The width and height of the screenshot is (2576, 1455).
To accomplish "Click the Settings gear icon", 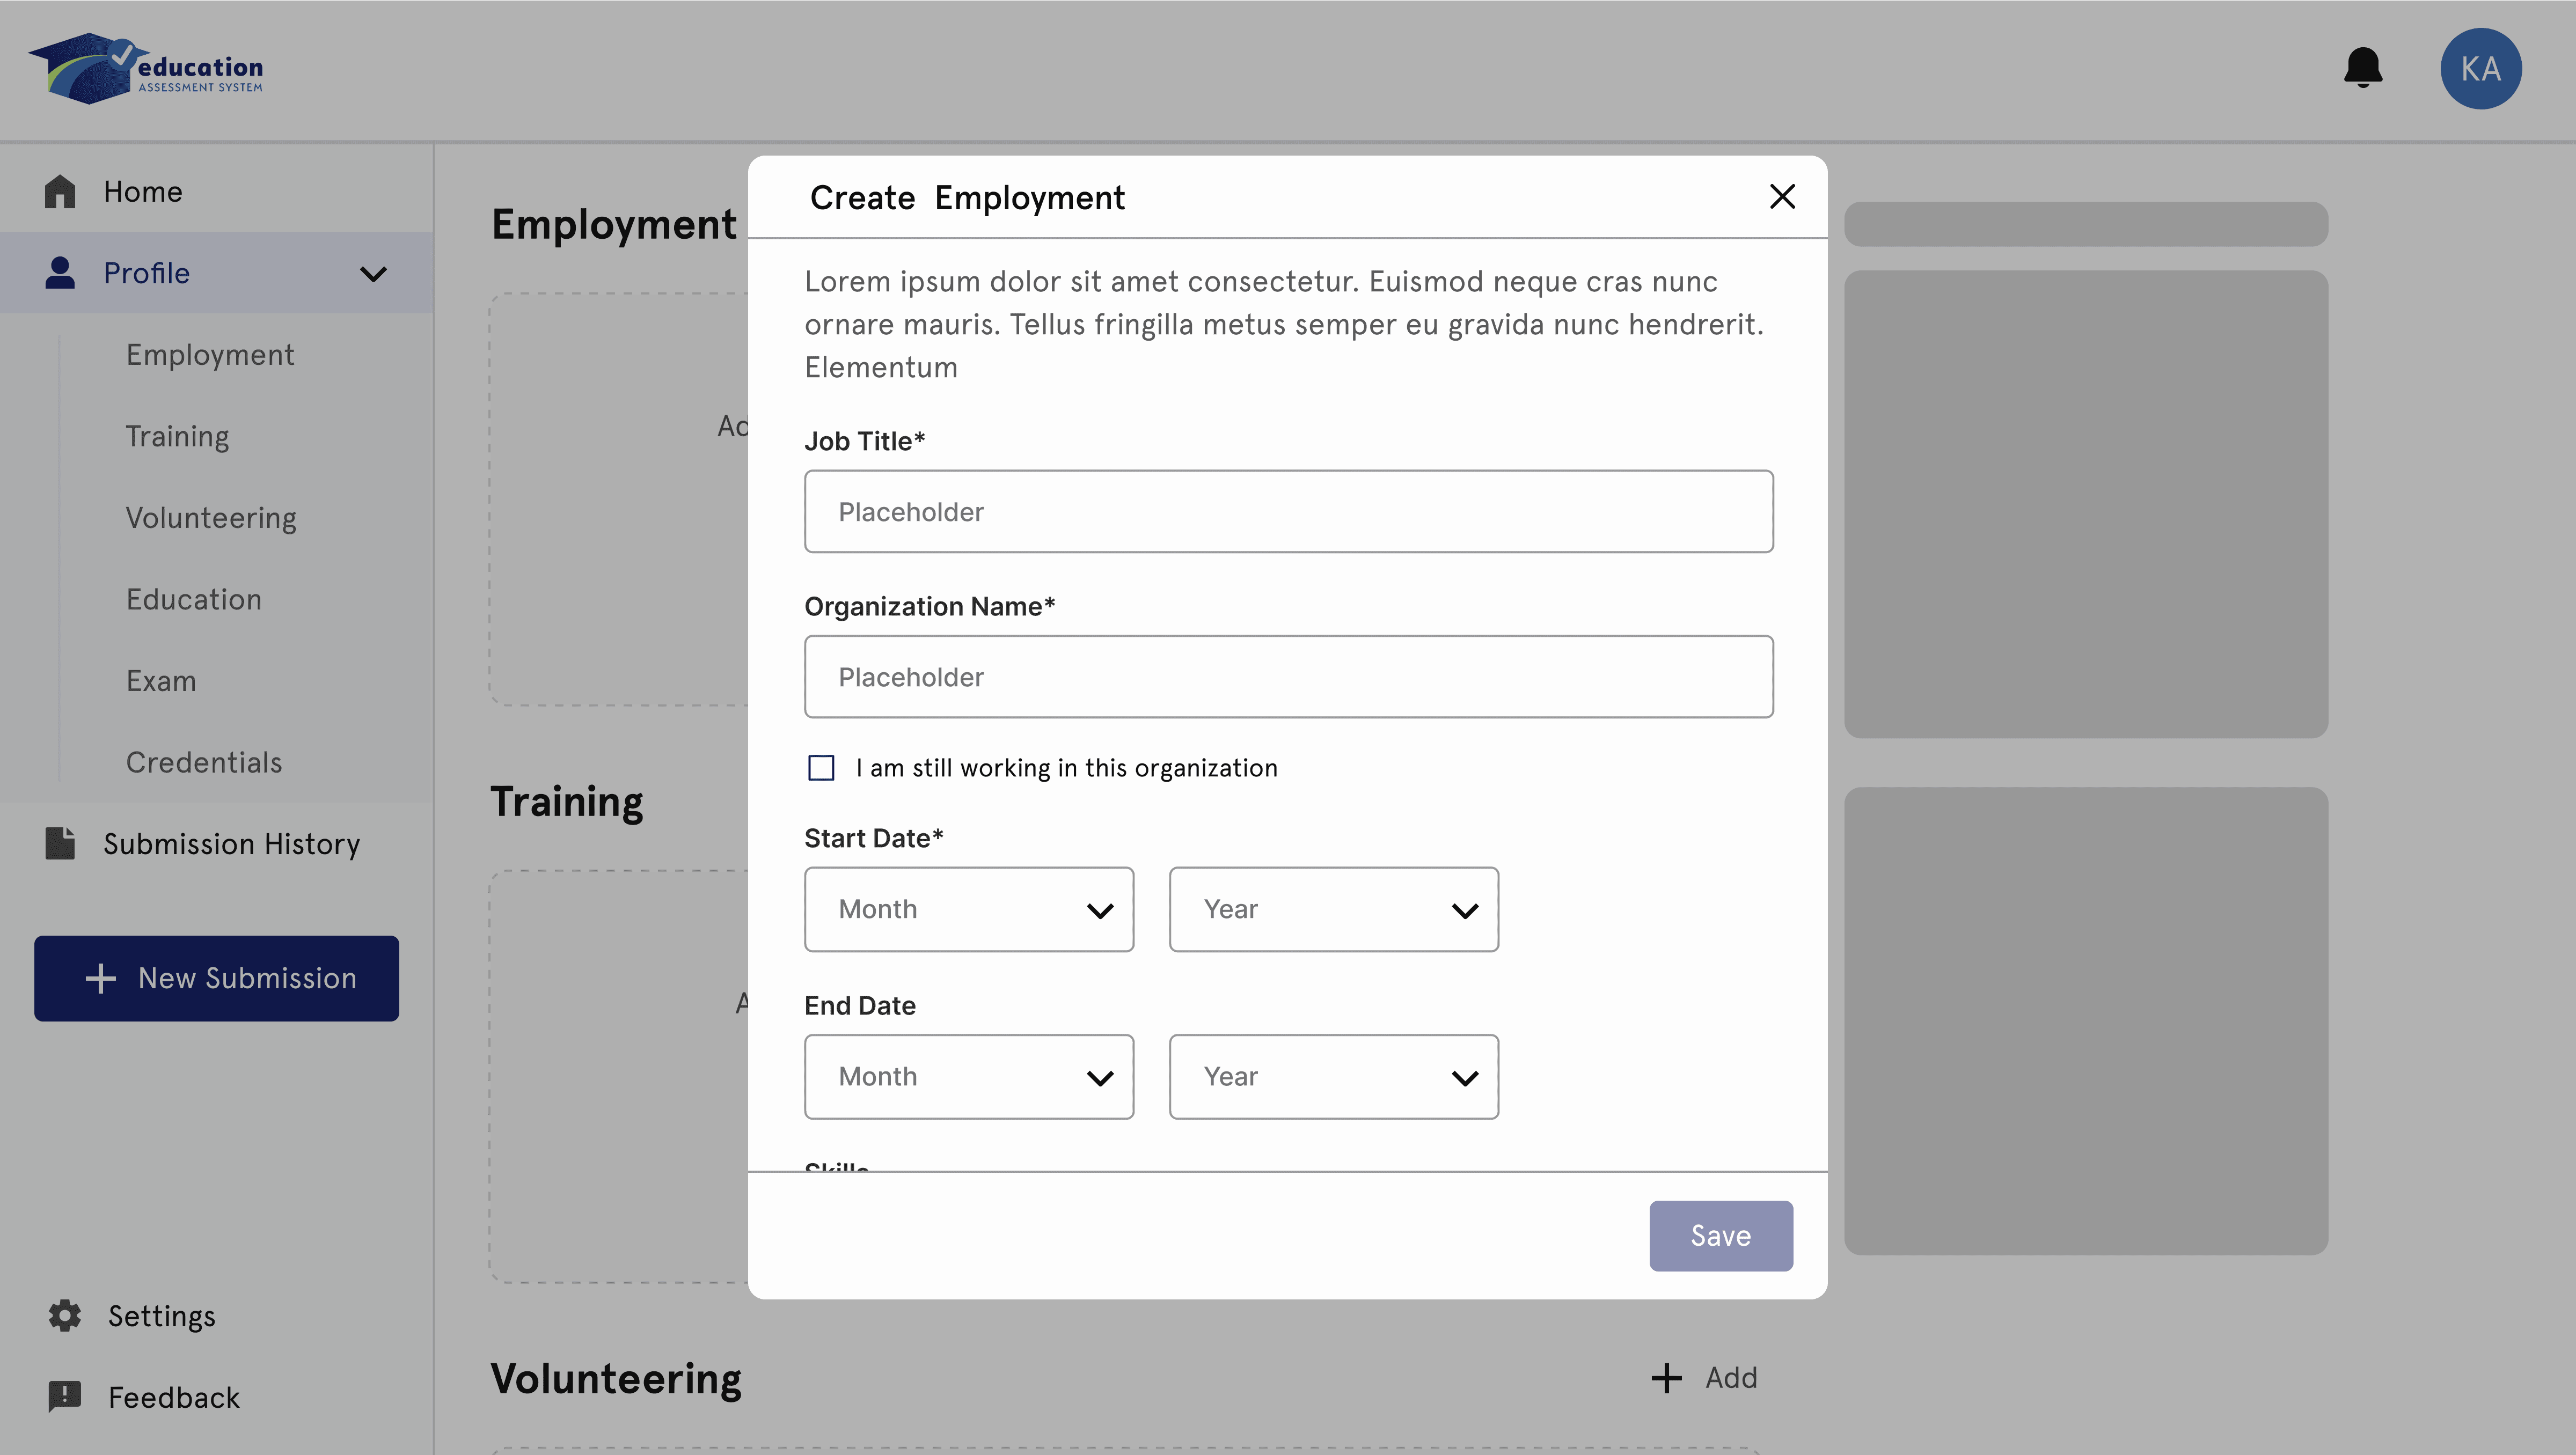I will pos(65,1315).
